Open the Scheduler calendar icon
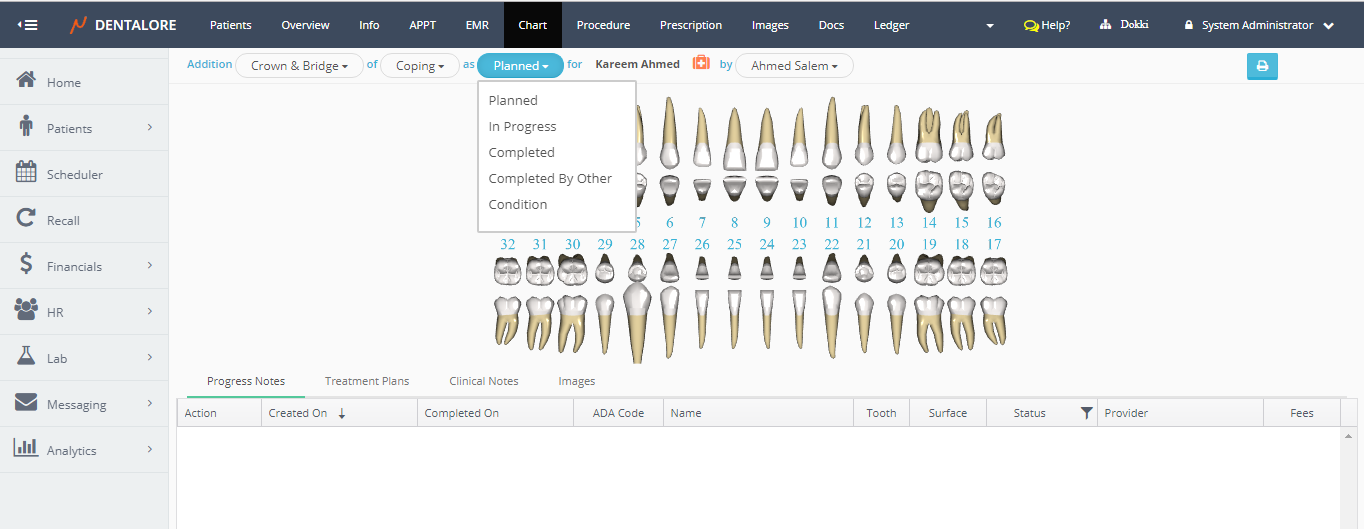The width and height of the screenshot is (1364, 529). [27, 173]
